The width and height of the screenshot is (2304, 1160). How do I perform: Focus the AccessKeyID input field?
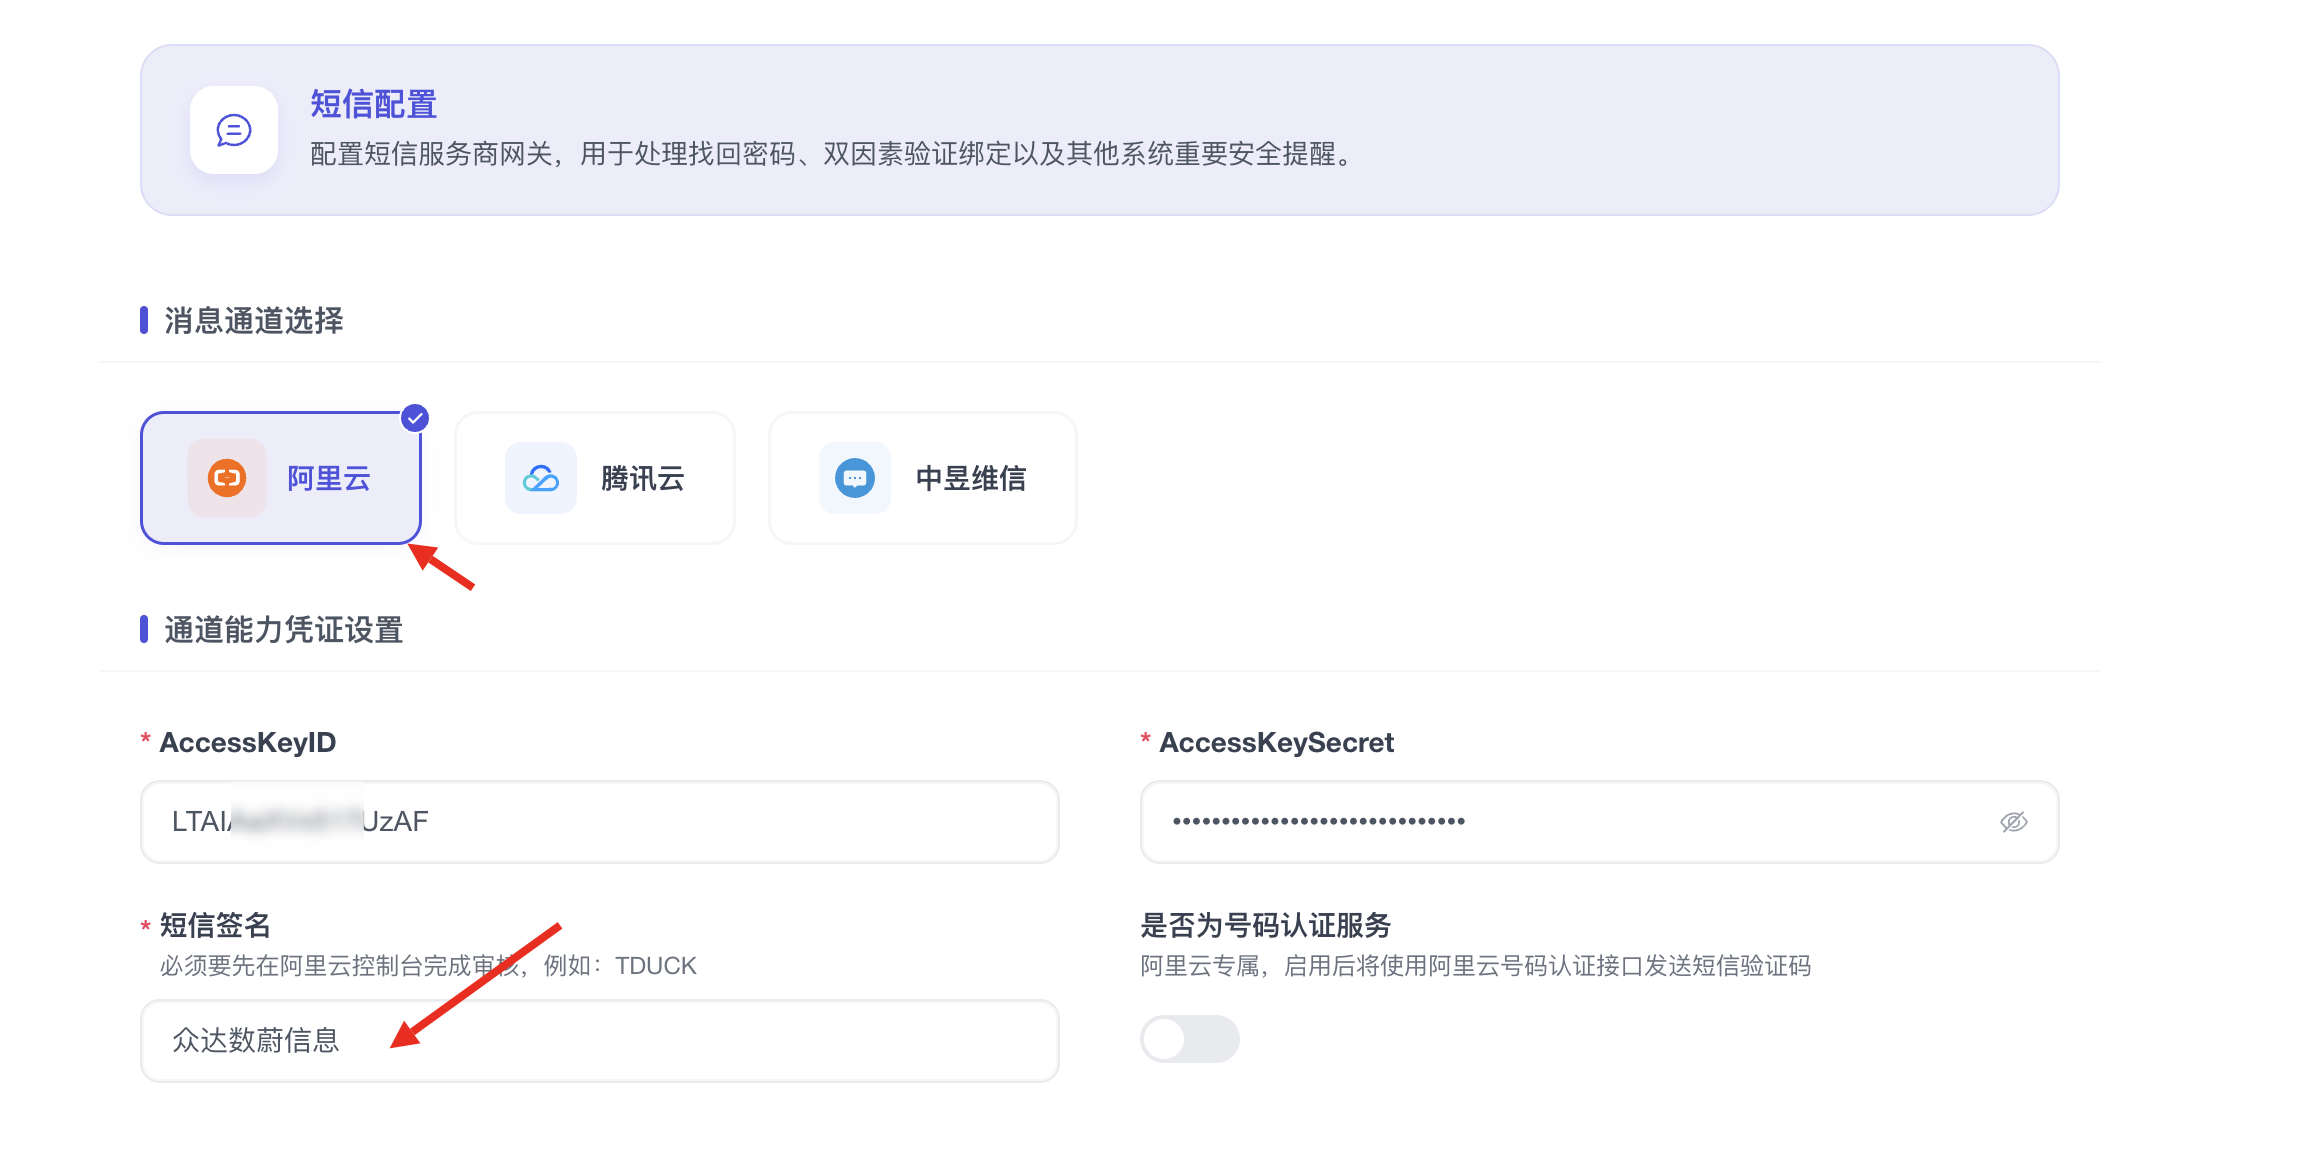pos(600,822)
